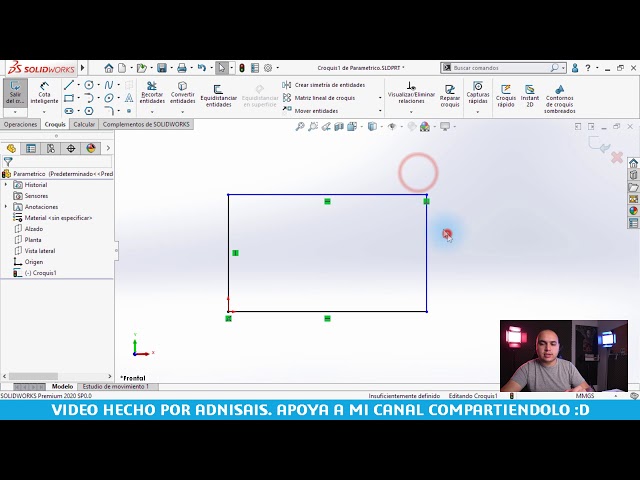Screen dimensions: 640x480
Task: Open Complementos de SOLIDWORKS tab
Action: tap(146, 124)
